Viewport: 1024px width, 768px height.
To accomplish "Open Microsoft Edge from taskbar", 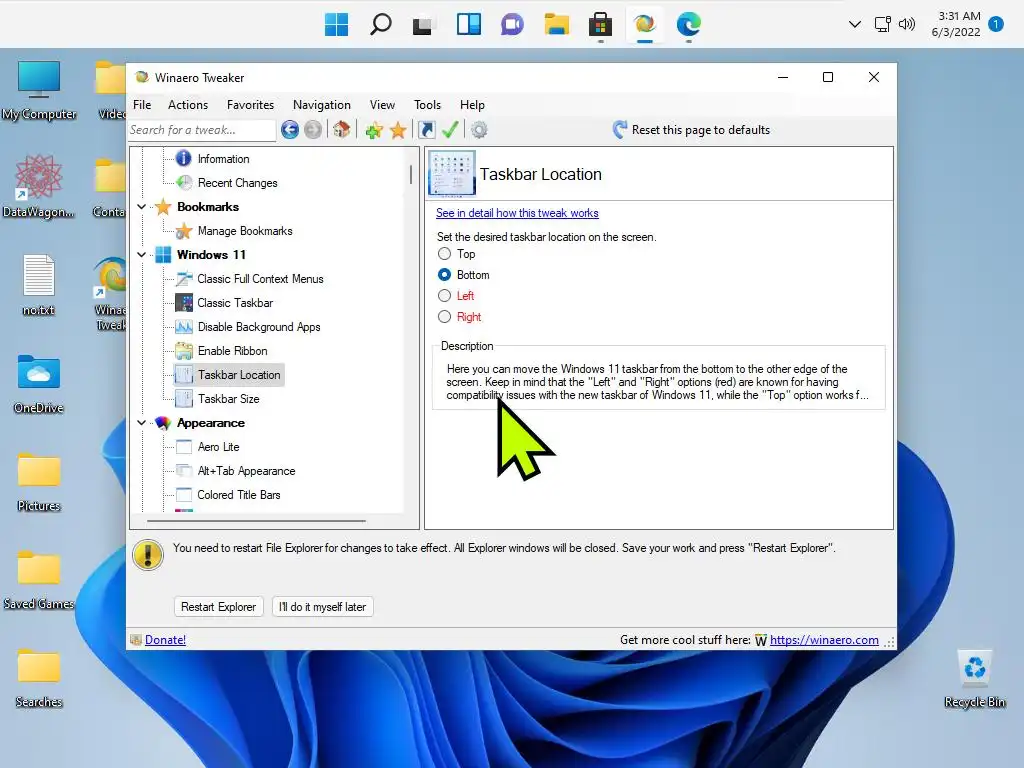I will pos(688,25).
